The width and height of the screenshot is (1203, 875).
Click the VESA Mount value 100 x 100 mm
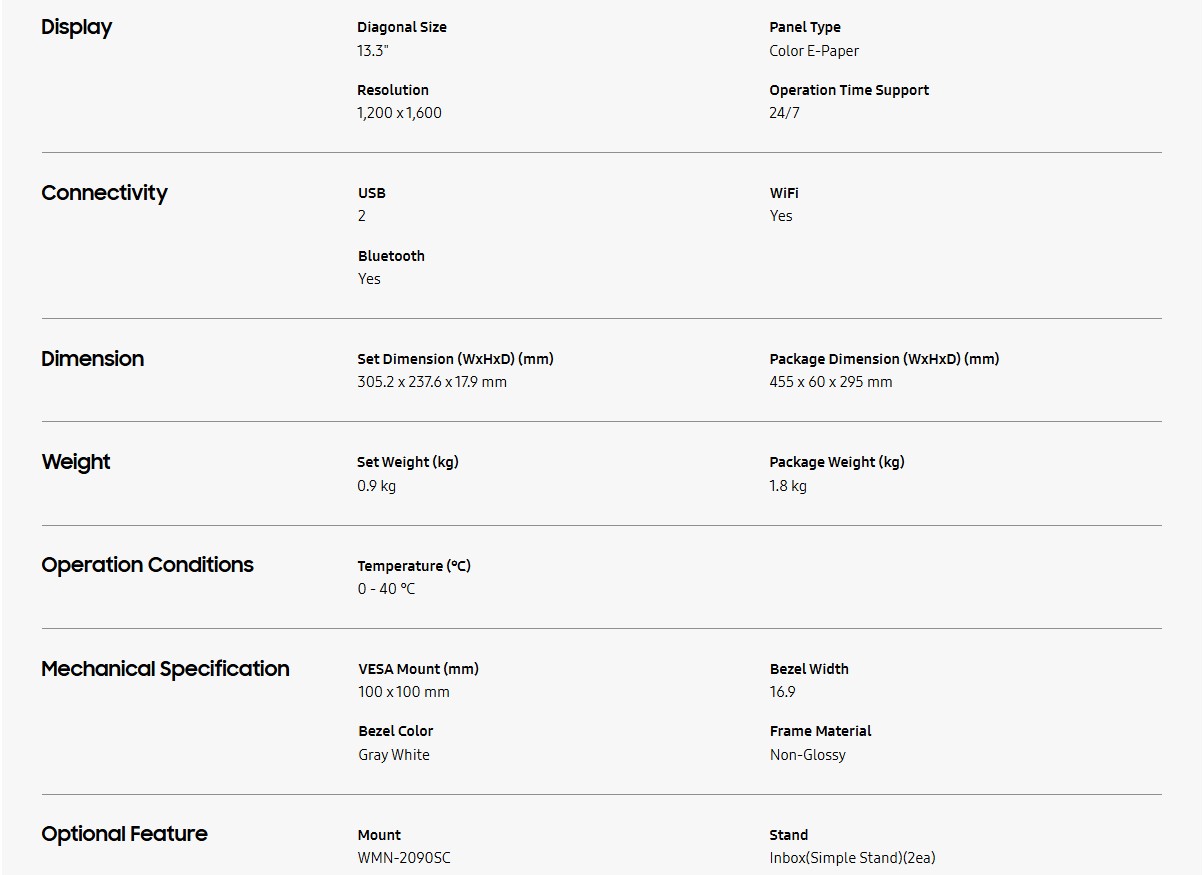click(404, 692)
